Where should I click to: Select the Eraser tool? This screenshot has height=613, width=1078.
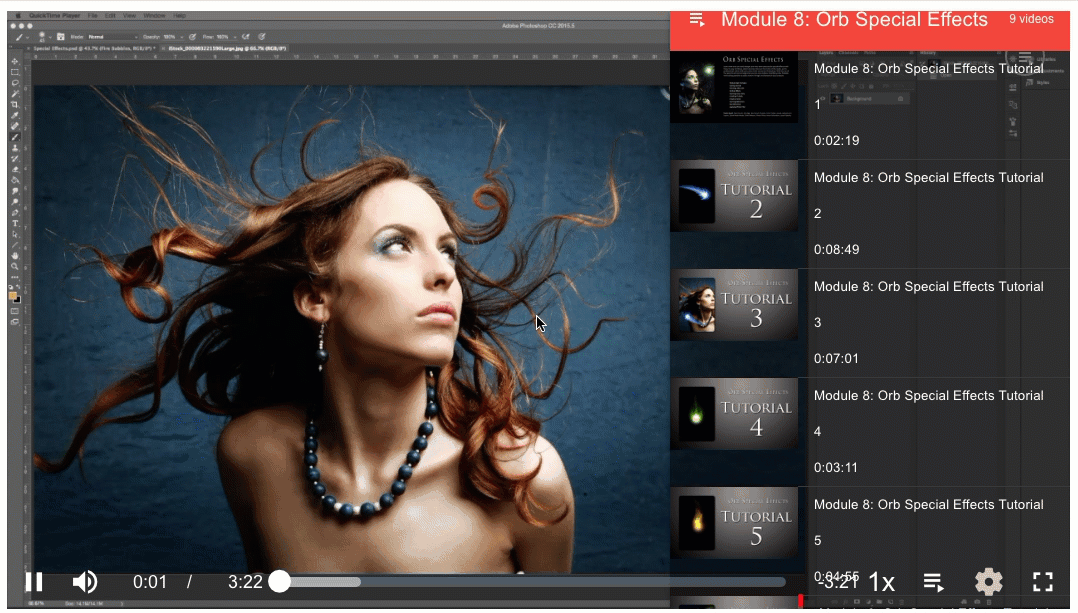(14, 169)
